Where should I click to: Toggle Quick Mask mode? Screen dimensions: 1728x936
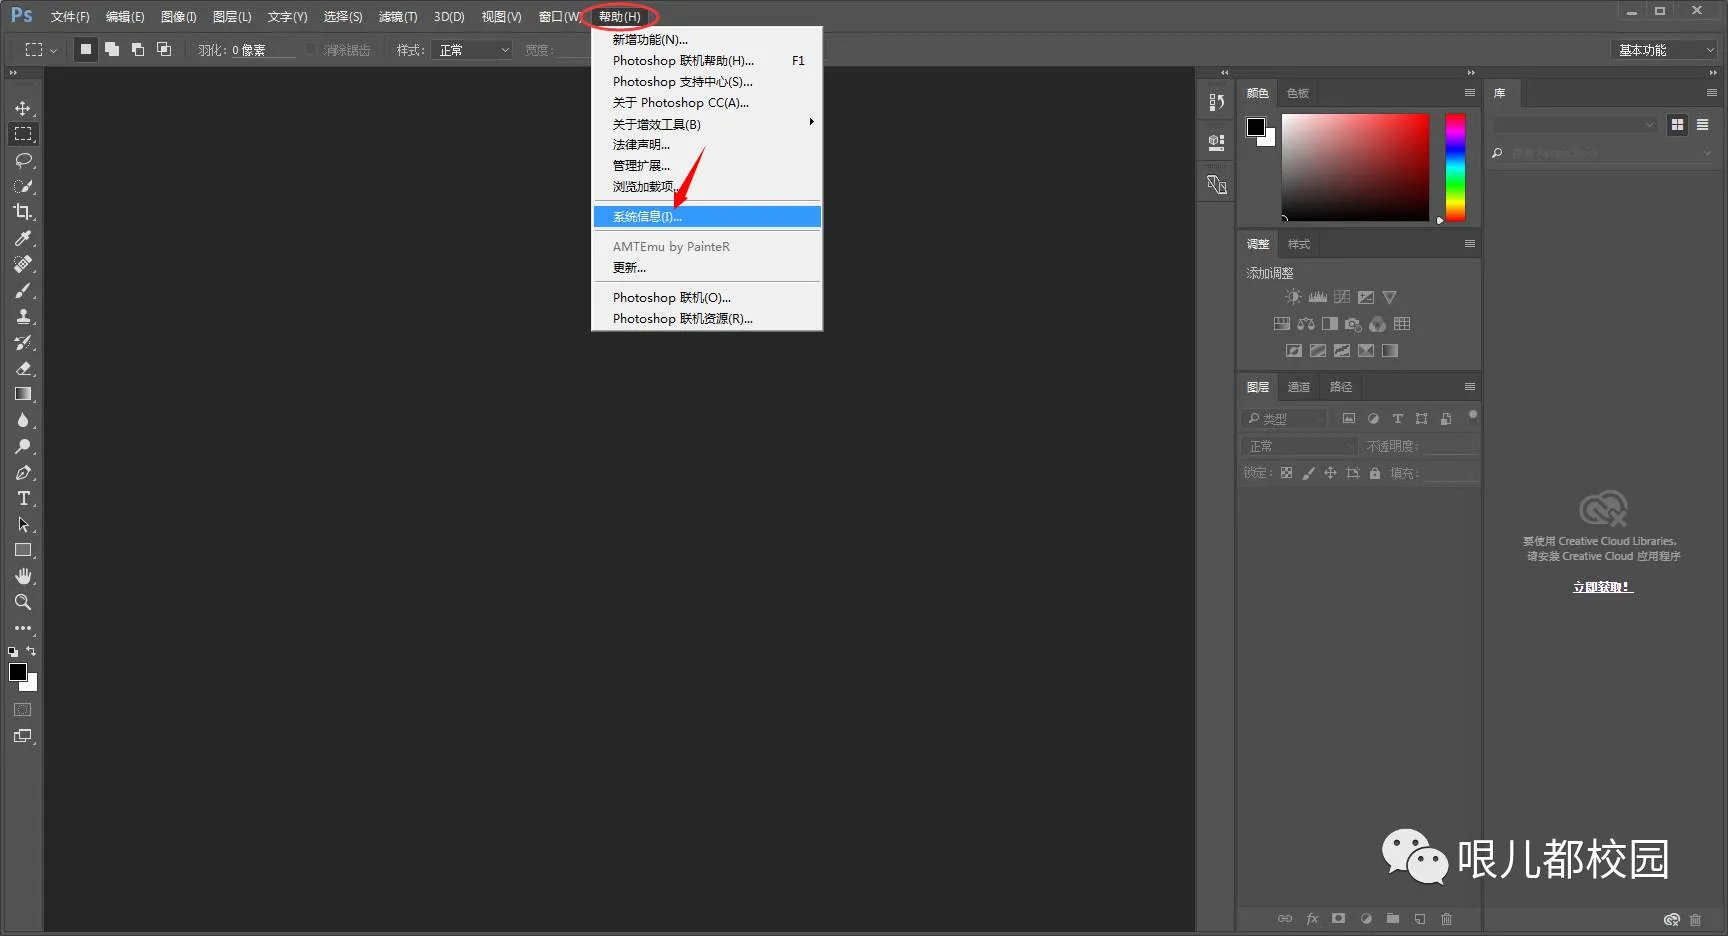point(23,710)
